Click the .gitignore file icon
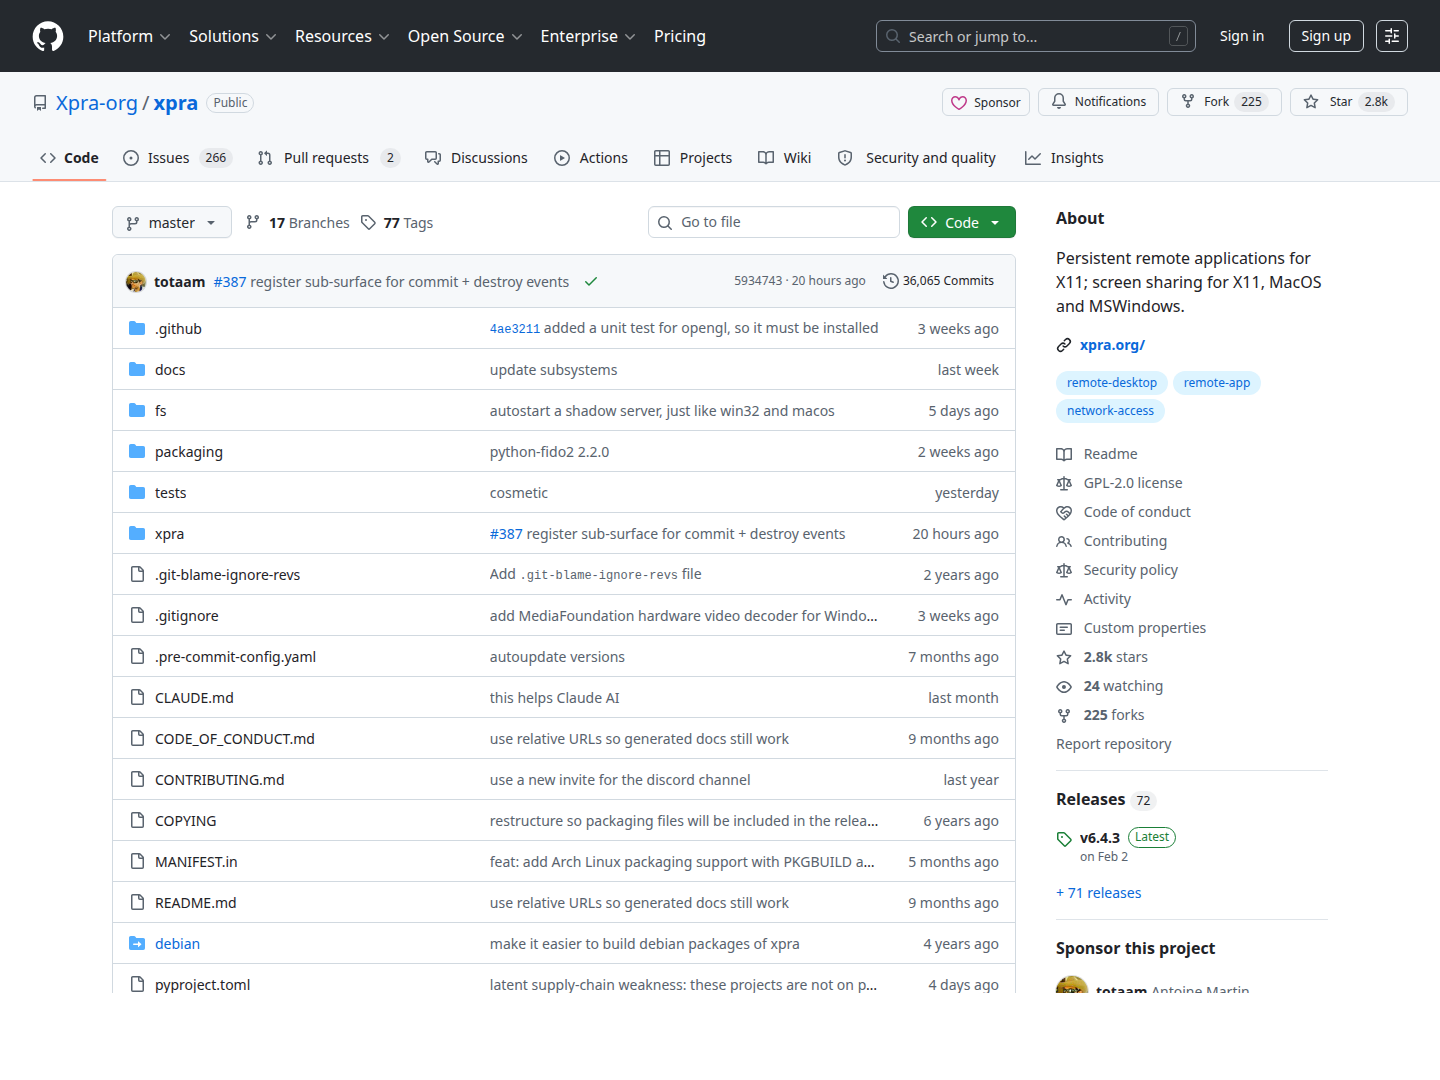This screenshot has height=1080, width=1440. pos(137,616)
